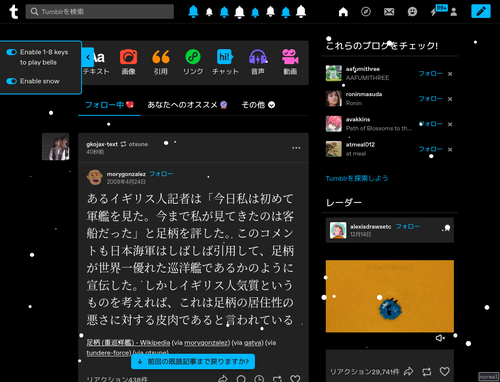Viewport: 500px width, 382px height.
Task: Follow avakkins blog
Action: point(430,124)
